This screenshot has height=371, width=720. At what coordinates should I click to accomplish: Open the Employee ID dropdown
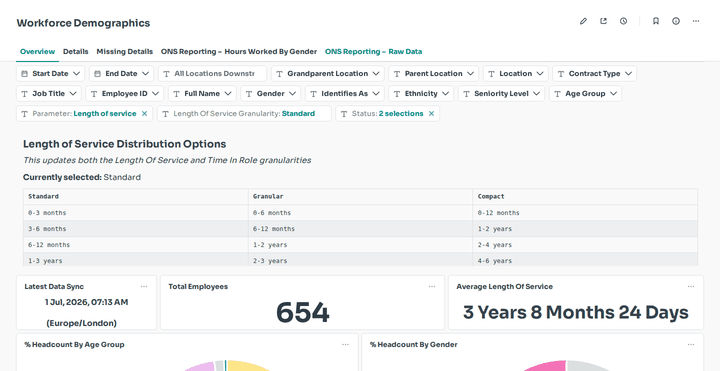point(124,94)
